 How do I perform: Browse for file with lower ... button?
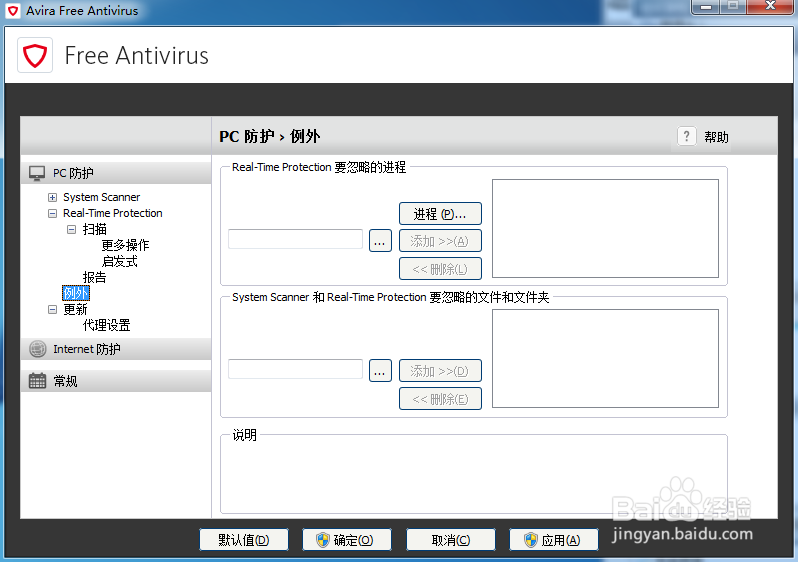(380, 371)
